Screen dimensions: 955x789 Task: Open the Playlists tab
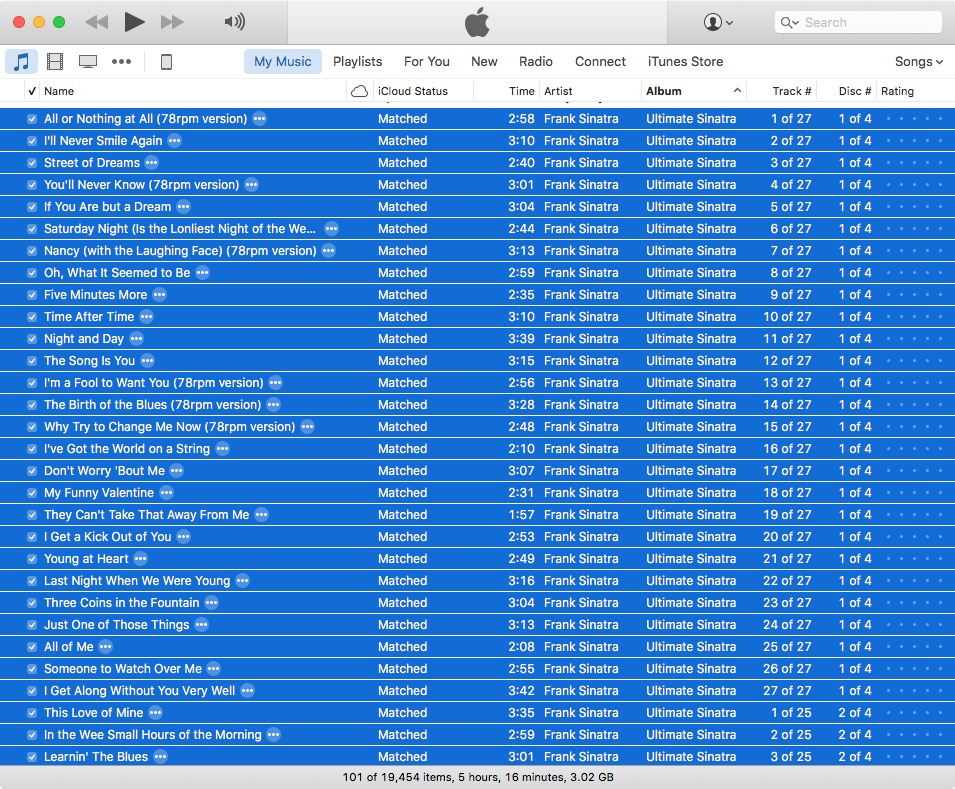[x=358, y=62]
